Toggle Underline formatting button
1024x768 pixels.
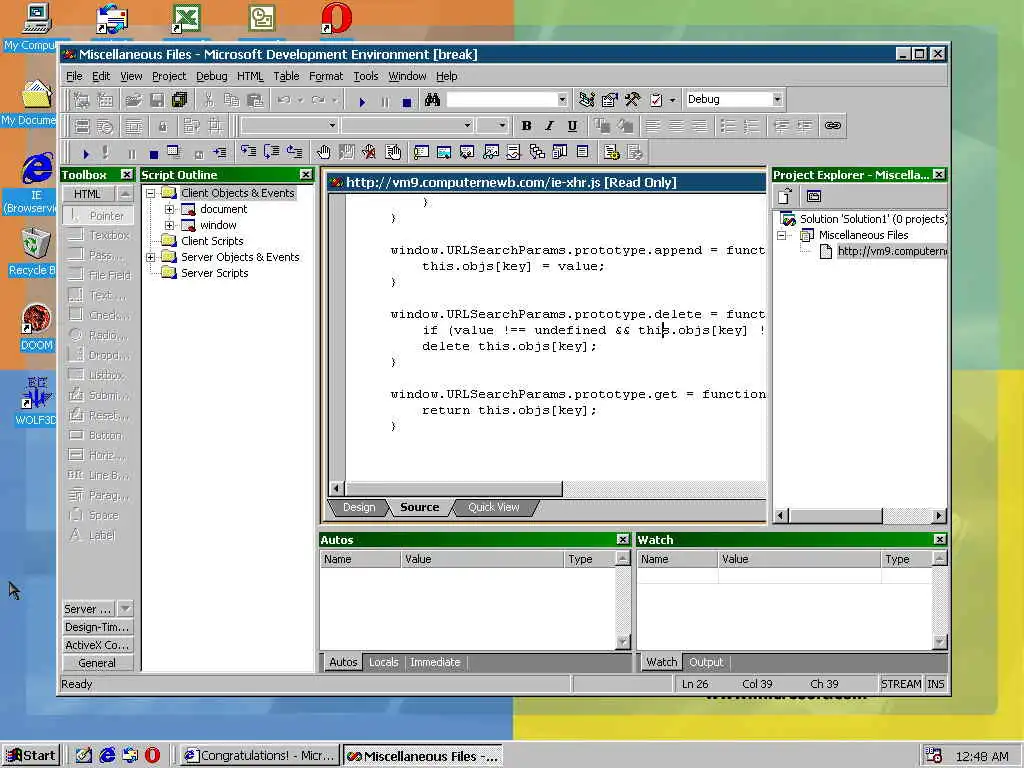572,125
